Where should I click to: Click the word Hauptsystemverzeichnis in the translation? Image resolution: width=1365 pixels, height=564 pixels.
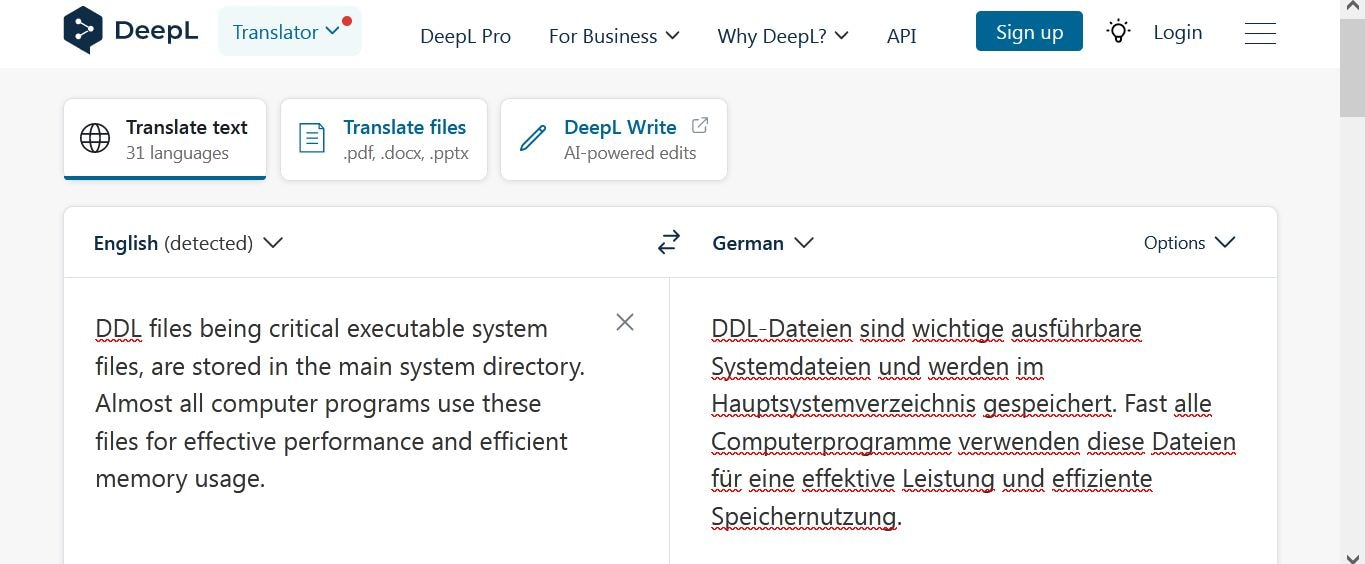[x=844, y=404]
